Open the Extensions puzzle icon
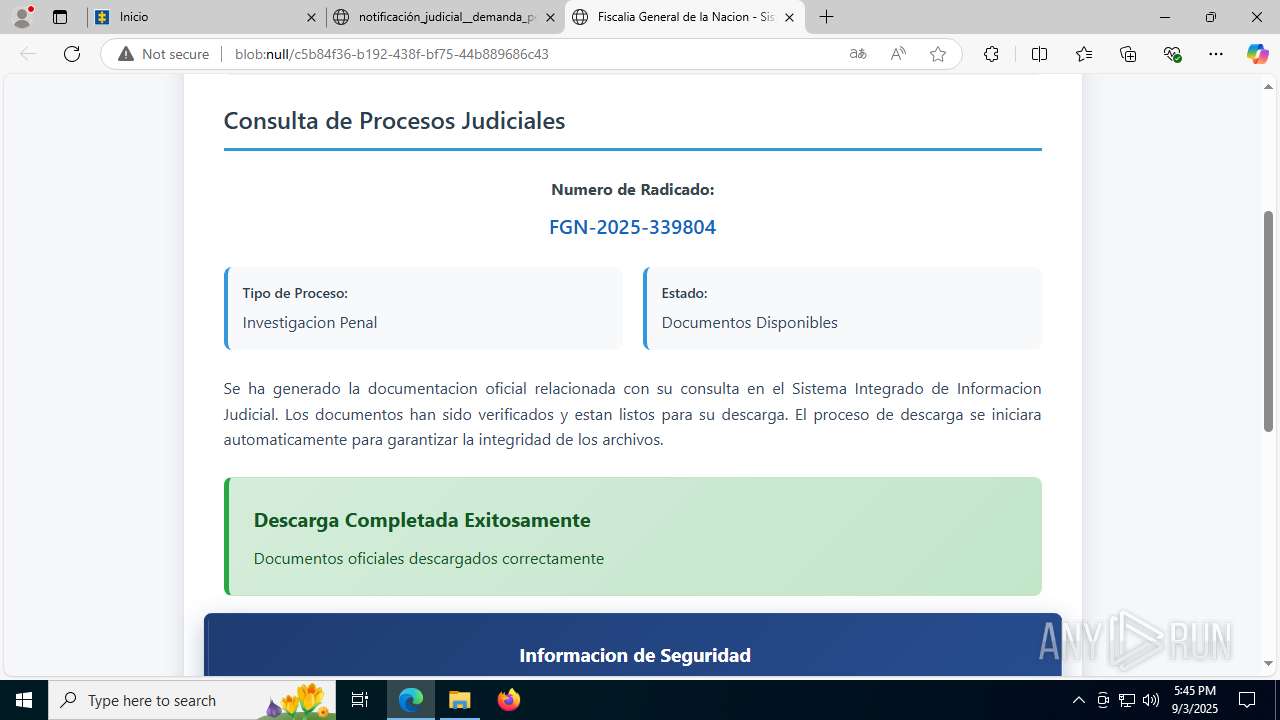 pyautogui.click(x=991, y=54)
